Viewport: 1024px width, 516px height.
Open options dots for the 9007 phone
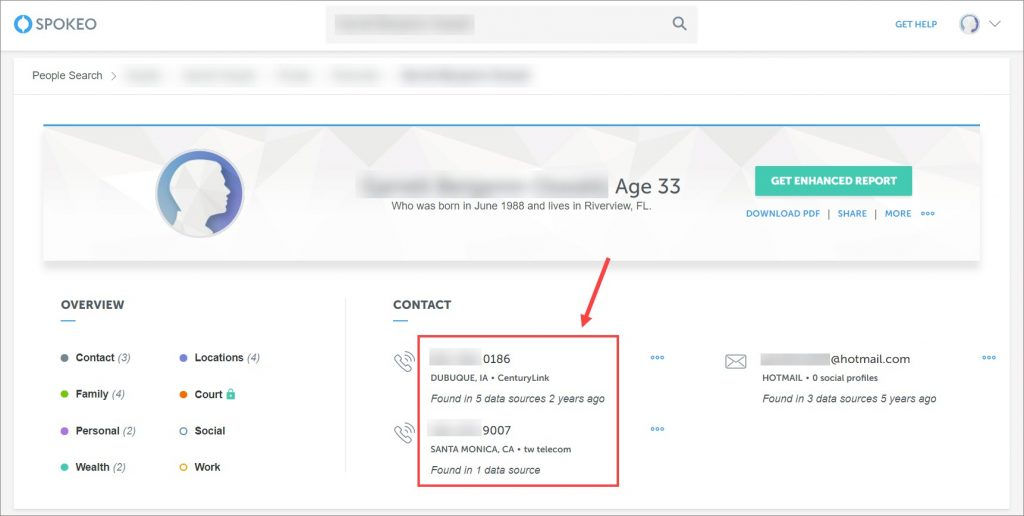tap(657, 429)
